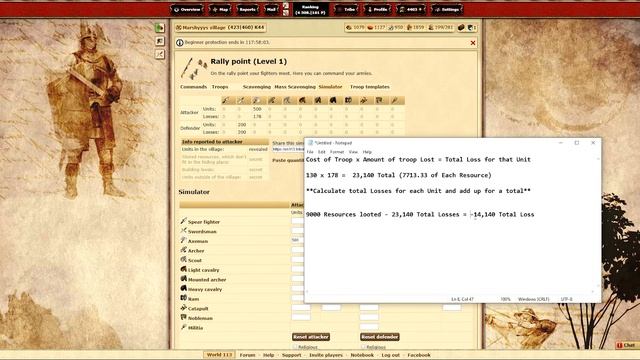The height and width of the screenshot is (360, 640).
Task: Click catapult icon in results table header
Action: click(x=364, y=100)
